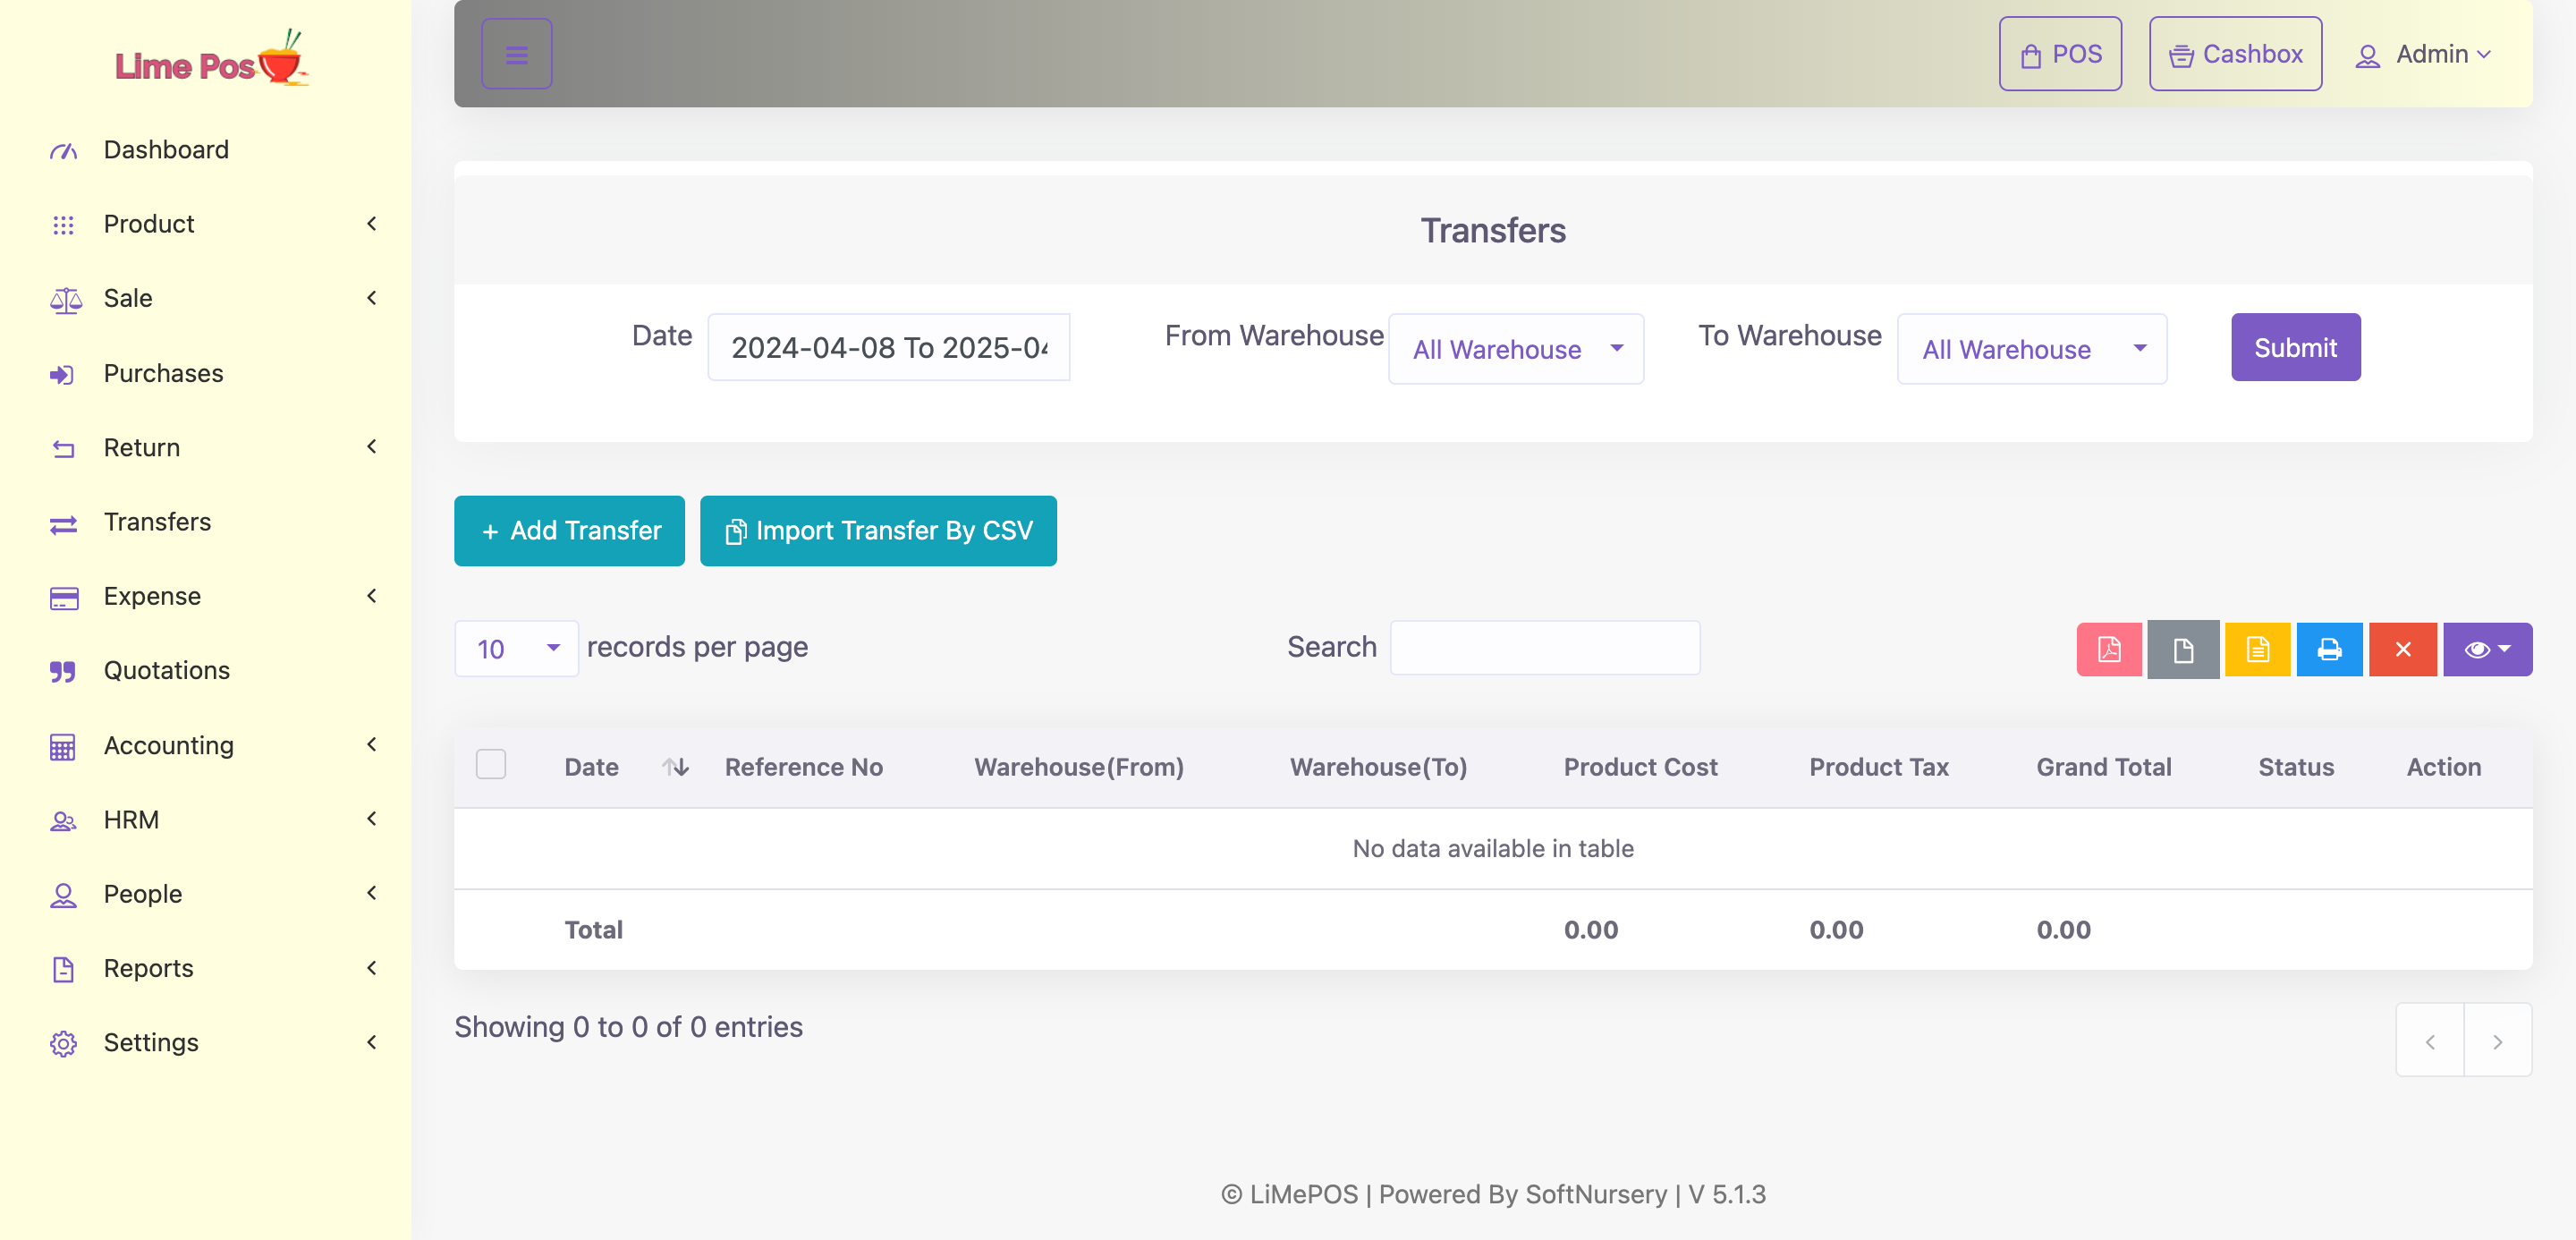
Task: Click the Lime Pos logo
Action: [211, 59]
